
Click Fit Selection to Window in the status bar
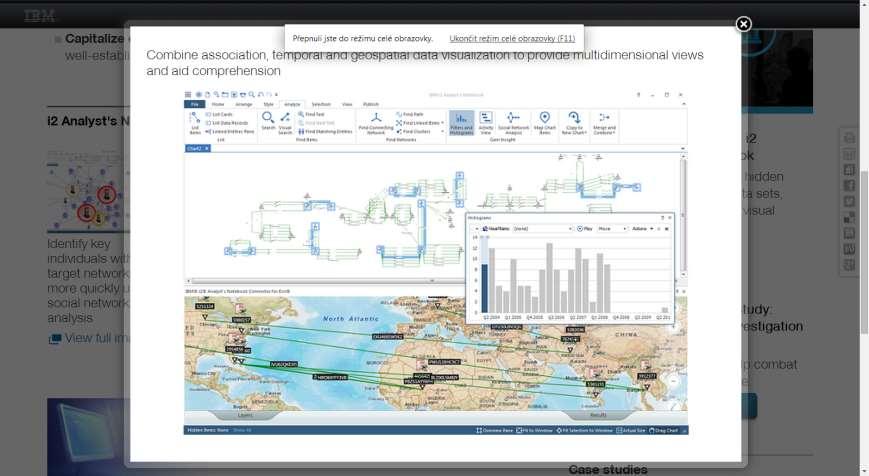pos(585,431)
